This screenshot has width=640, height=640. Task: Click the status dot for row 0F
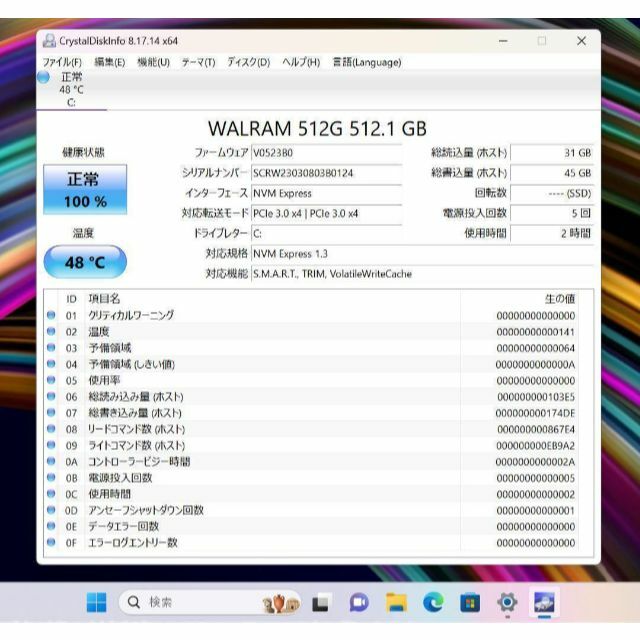[x=51, y=542]
